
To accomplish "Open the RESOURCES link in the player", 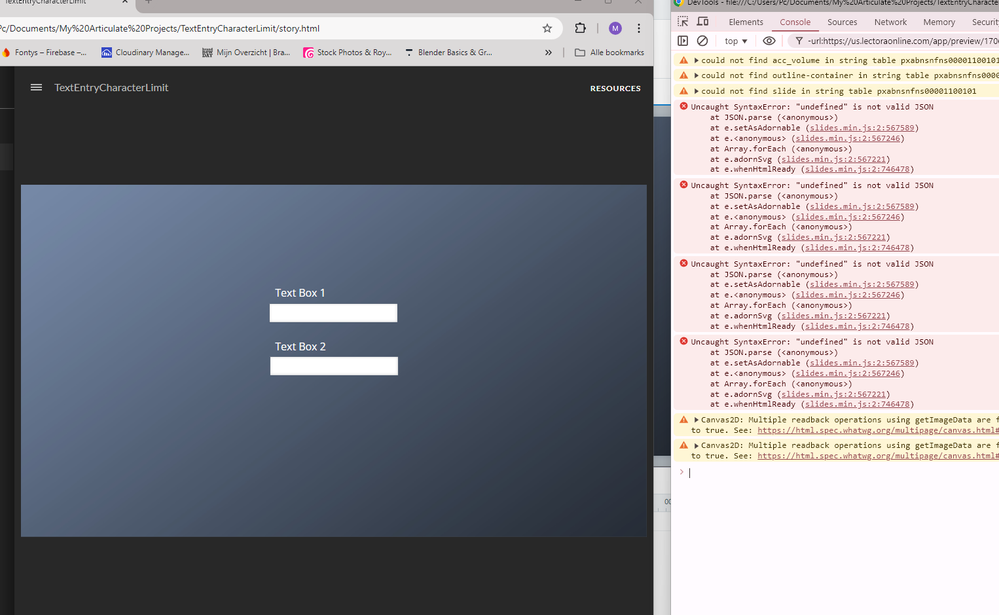I will point(615,88).
